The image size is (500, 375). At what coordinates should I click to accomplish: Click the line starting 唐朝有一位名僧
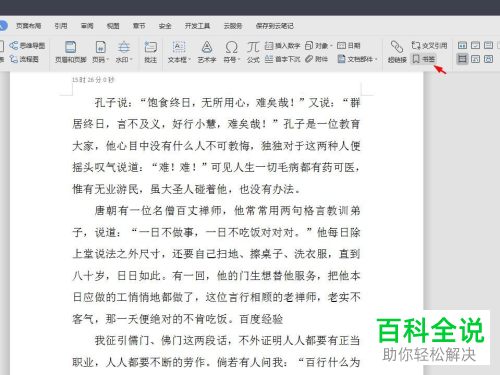coord(227,211)
